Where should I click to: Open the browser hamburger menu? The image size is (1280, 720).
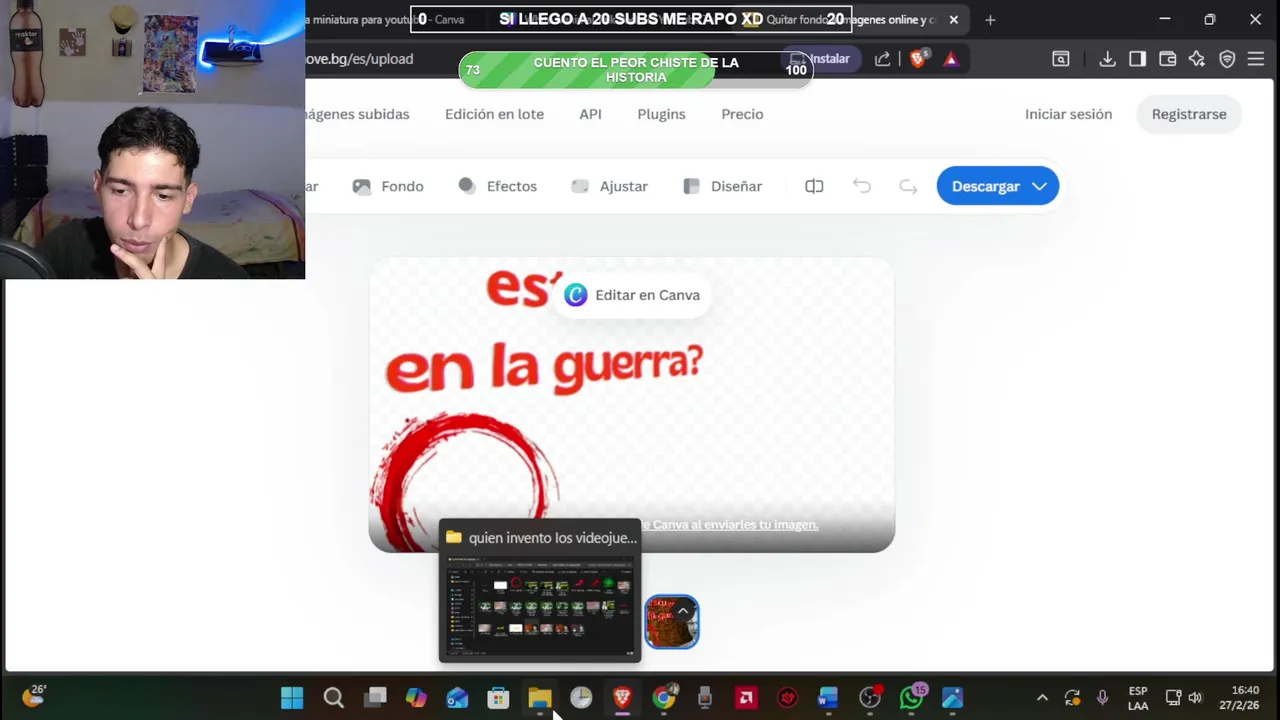(x=1257, y=59)
